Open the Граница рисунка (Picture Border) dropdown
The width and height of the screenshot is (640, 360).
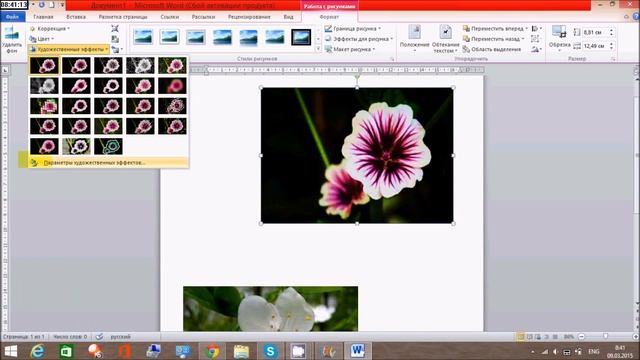(353, 29)
